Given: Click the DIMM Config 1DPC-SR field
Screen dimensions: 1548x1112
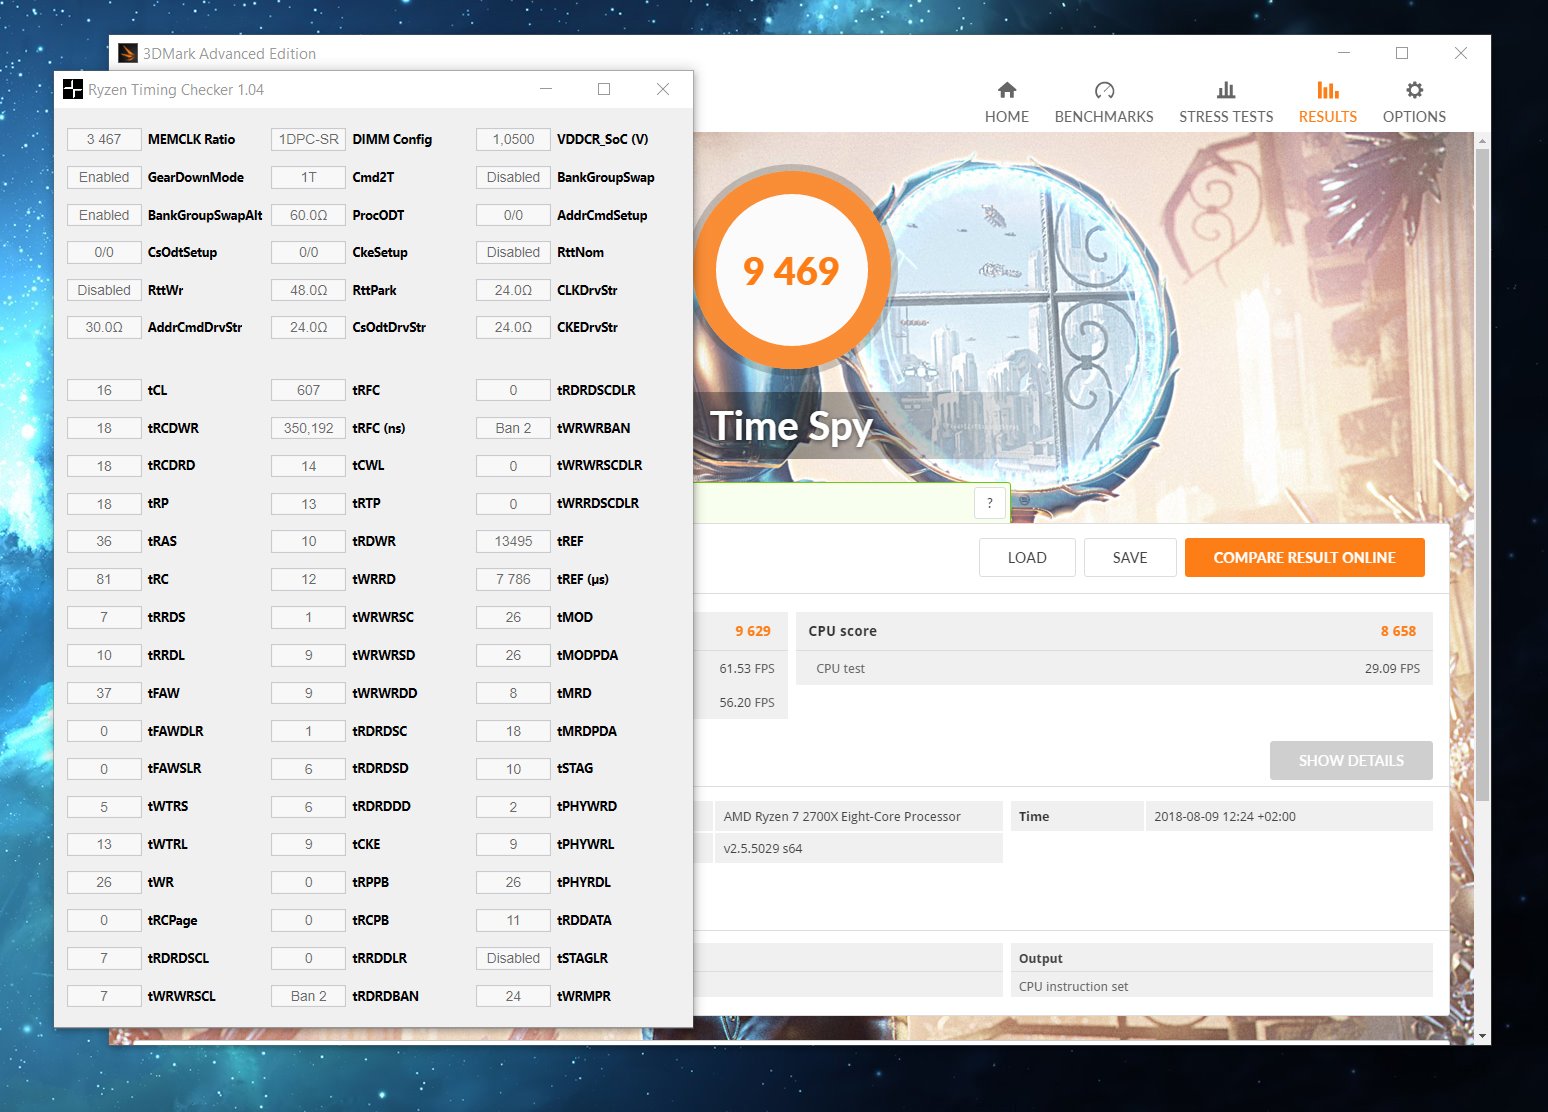Looking at the screenshot, I should click(308, 139).
